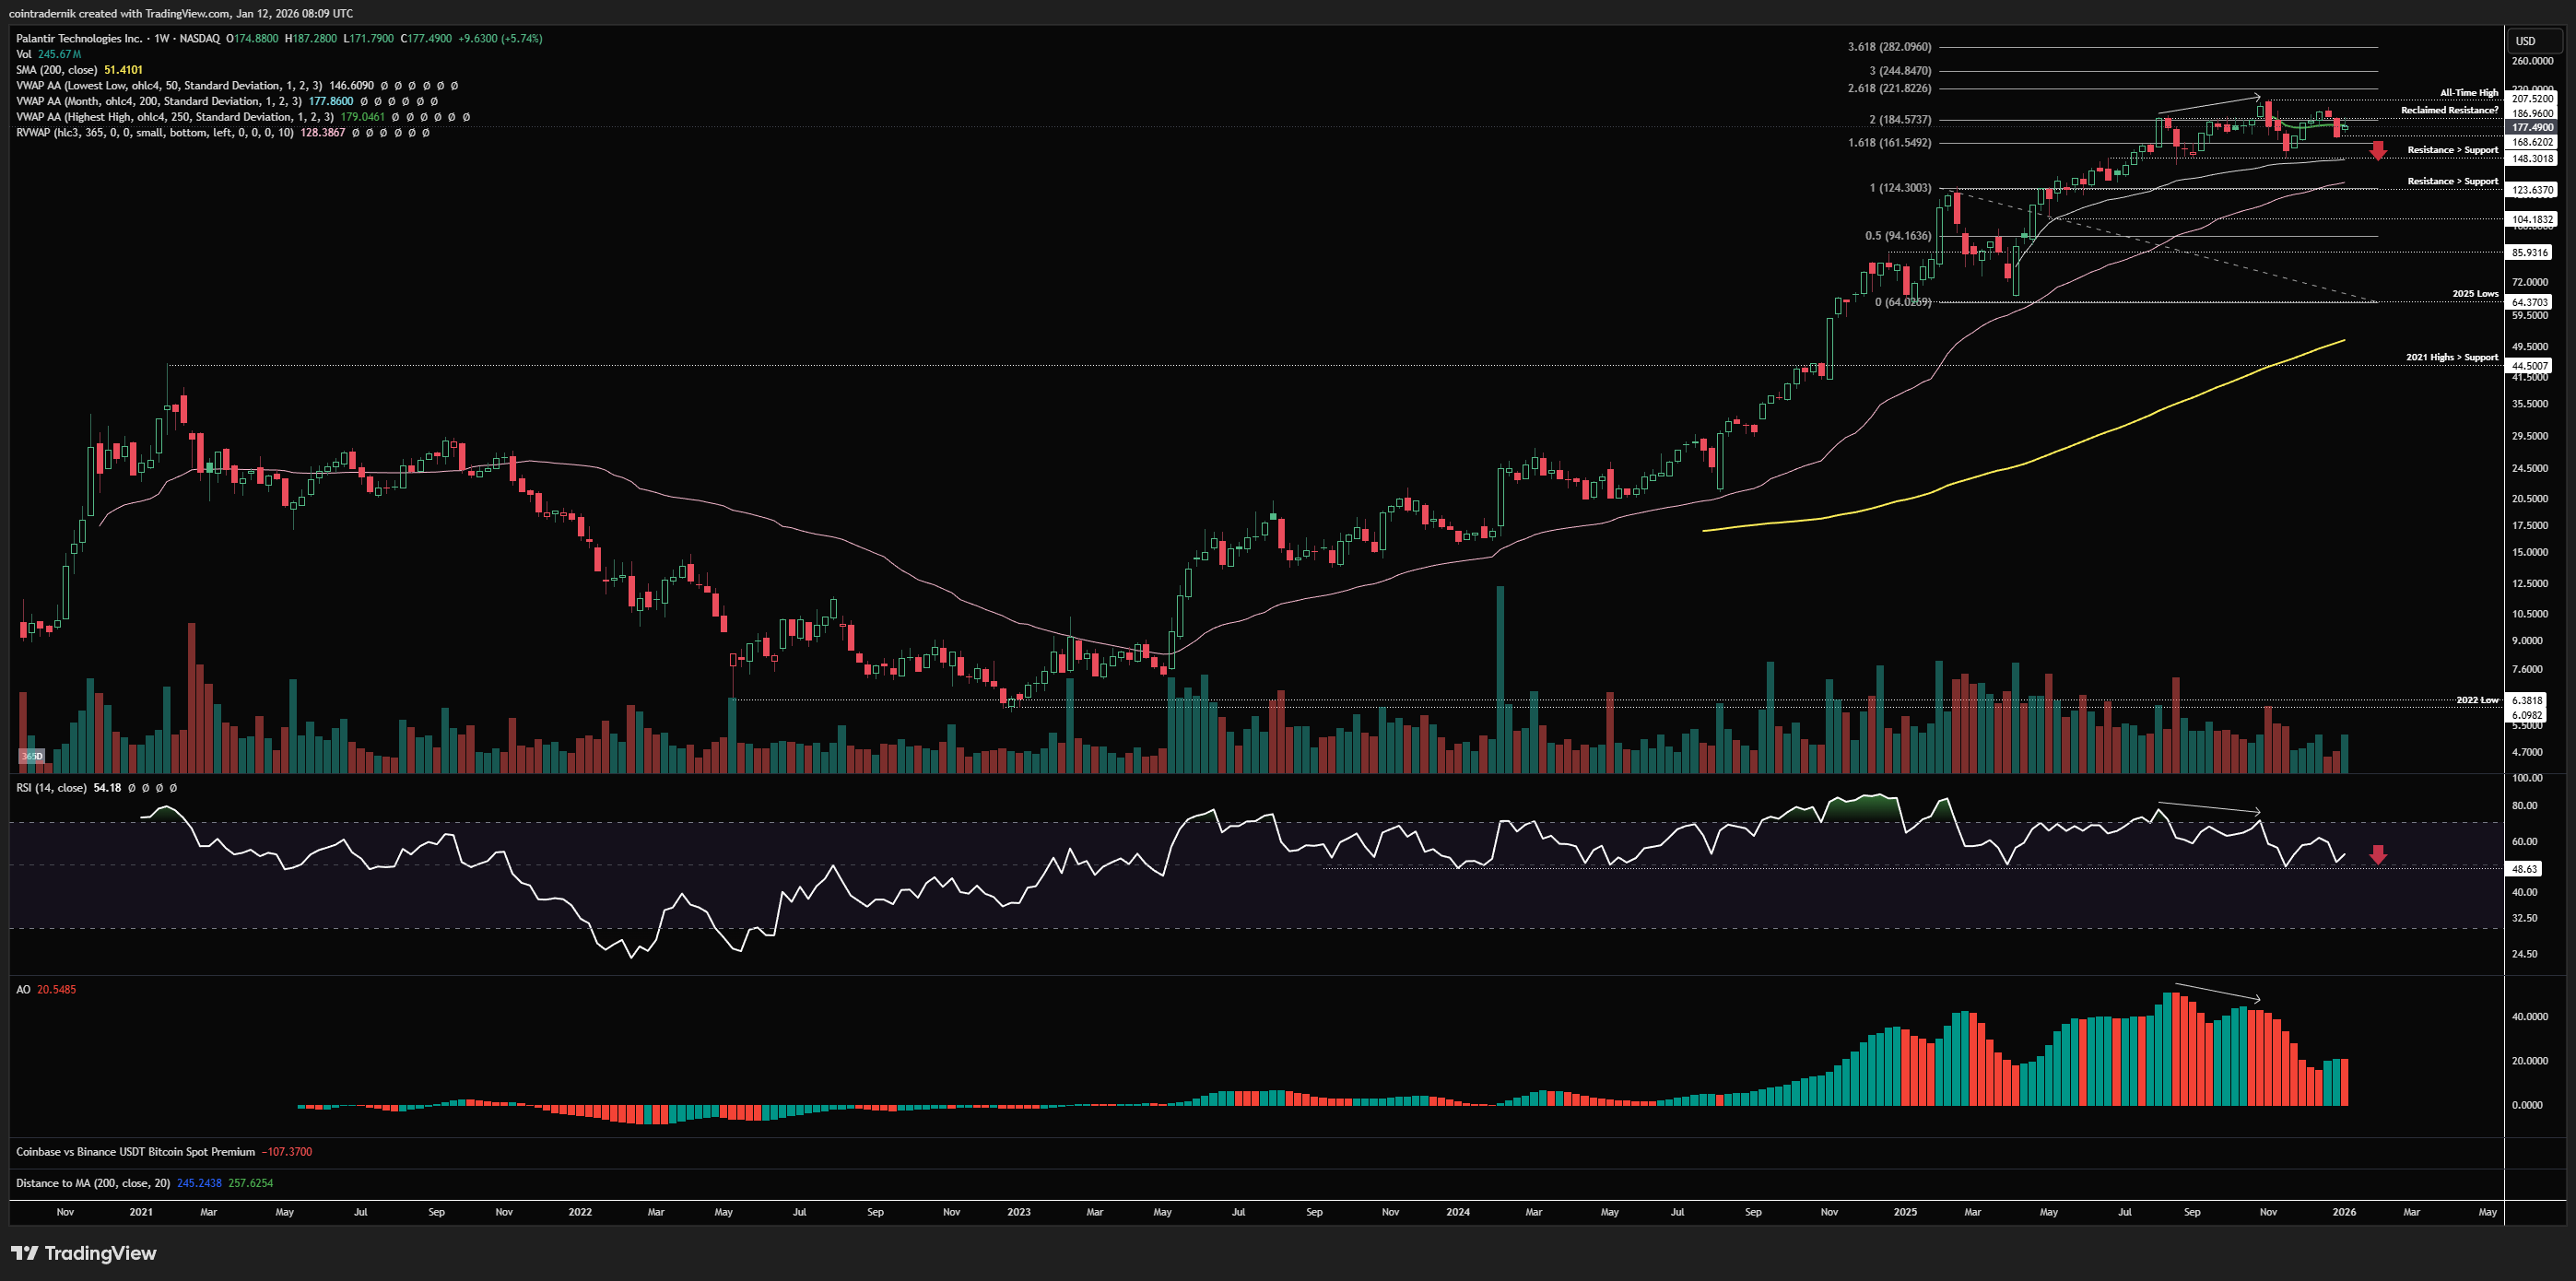Click Coinbase vs Binance Spot Premium label
The width and height of the screenshot is (2576, 1281).
click(135, 1152)
